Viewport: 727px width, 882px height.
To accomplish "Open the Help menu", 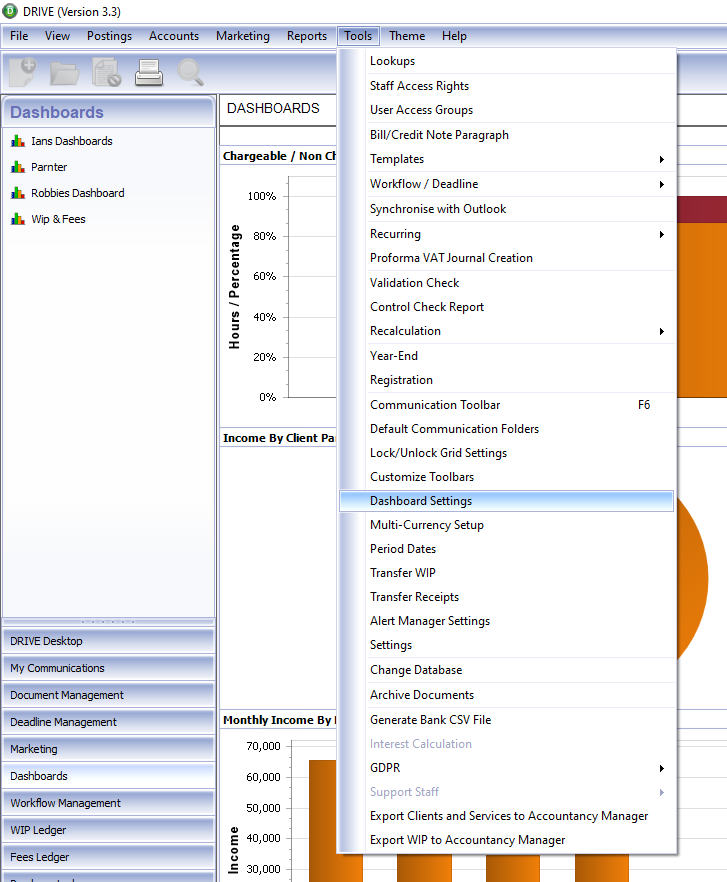I will tap(454, 36).
